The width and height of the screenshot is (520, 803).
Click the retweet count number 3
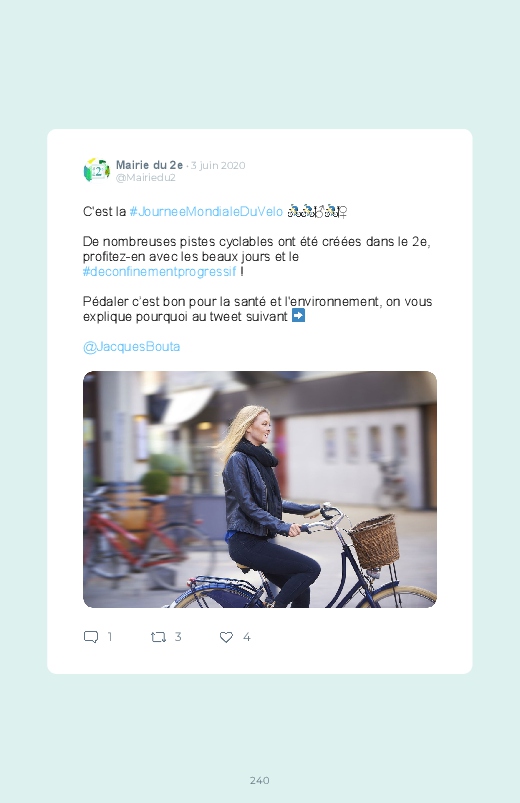(x=178, y=637)
